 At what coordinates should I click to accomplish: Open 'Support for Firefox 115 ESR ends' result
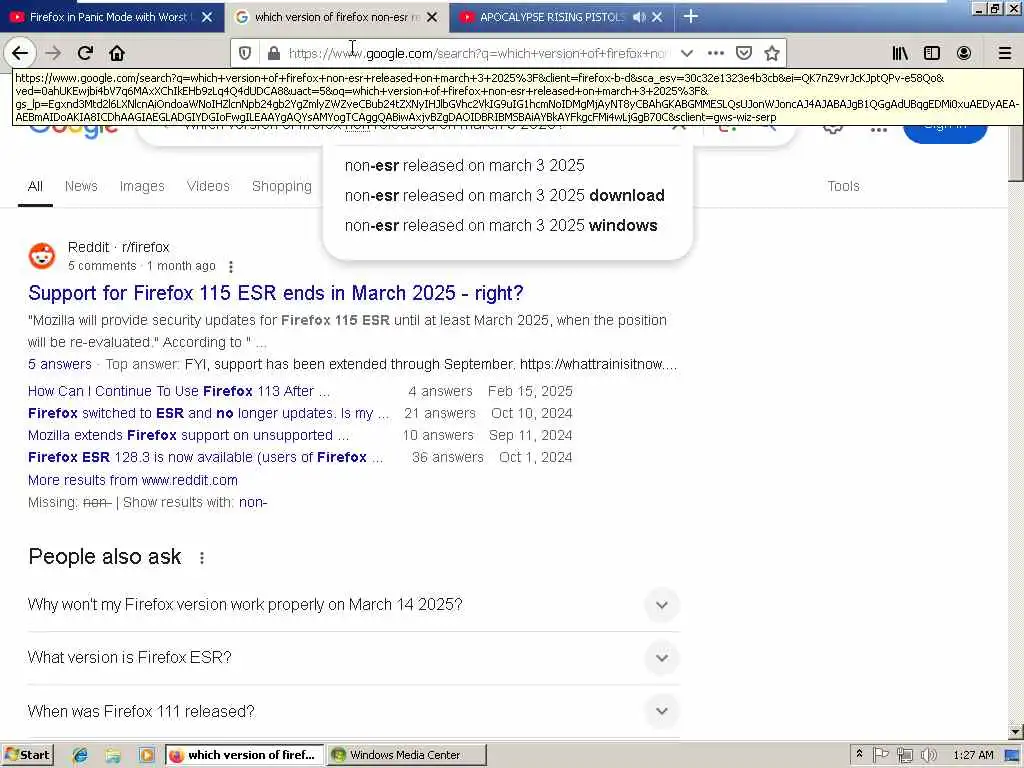coord(276,293)
